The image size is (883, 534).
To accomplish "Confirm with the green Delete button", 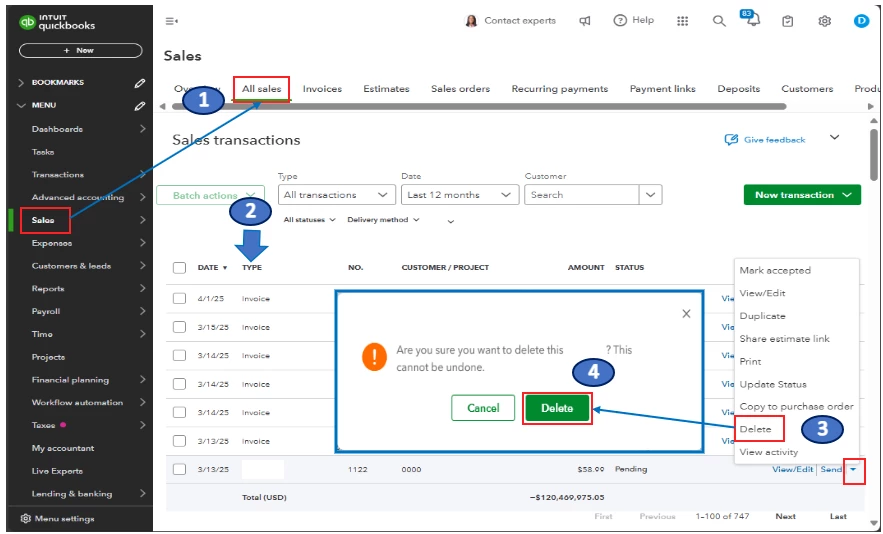I will point(557,408).
